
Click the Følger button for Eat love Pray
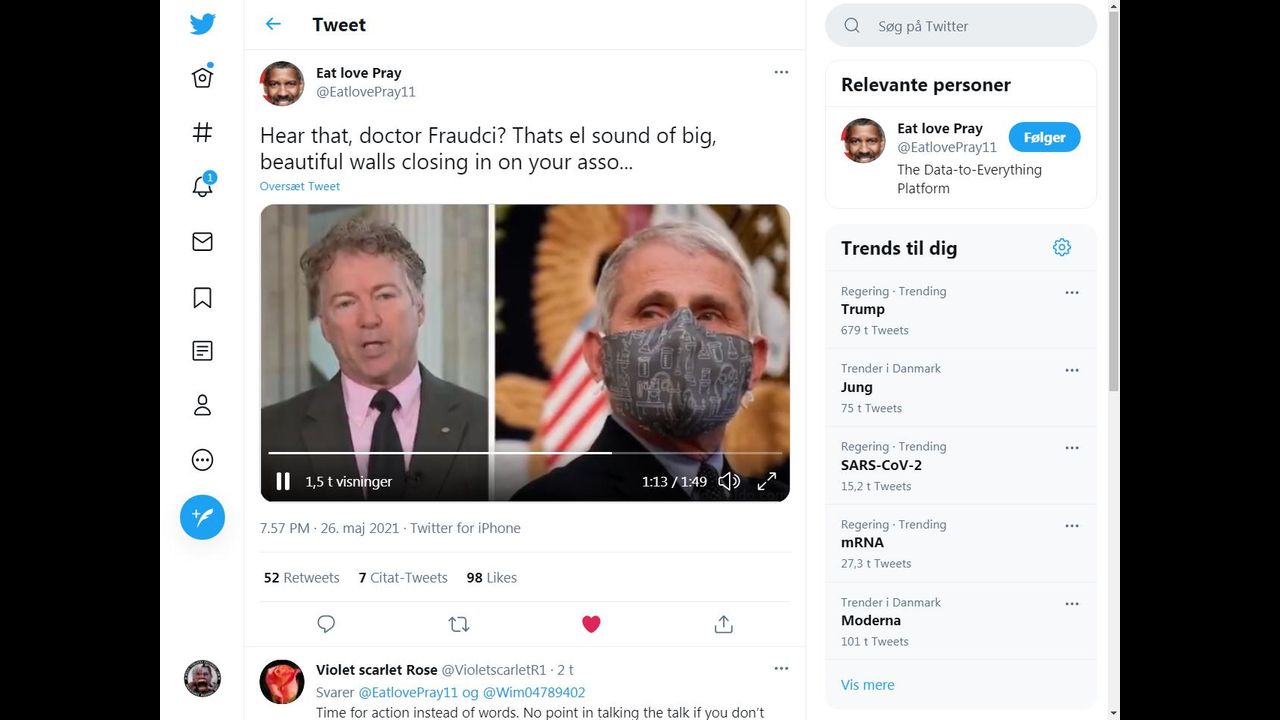coord(1044,138)
